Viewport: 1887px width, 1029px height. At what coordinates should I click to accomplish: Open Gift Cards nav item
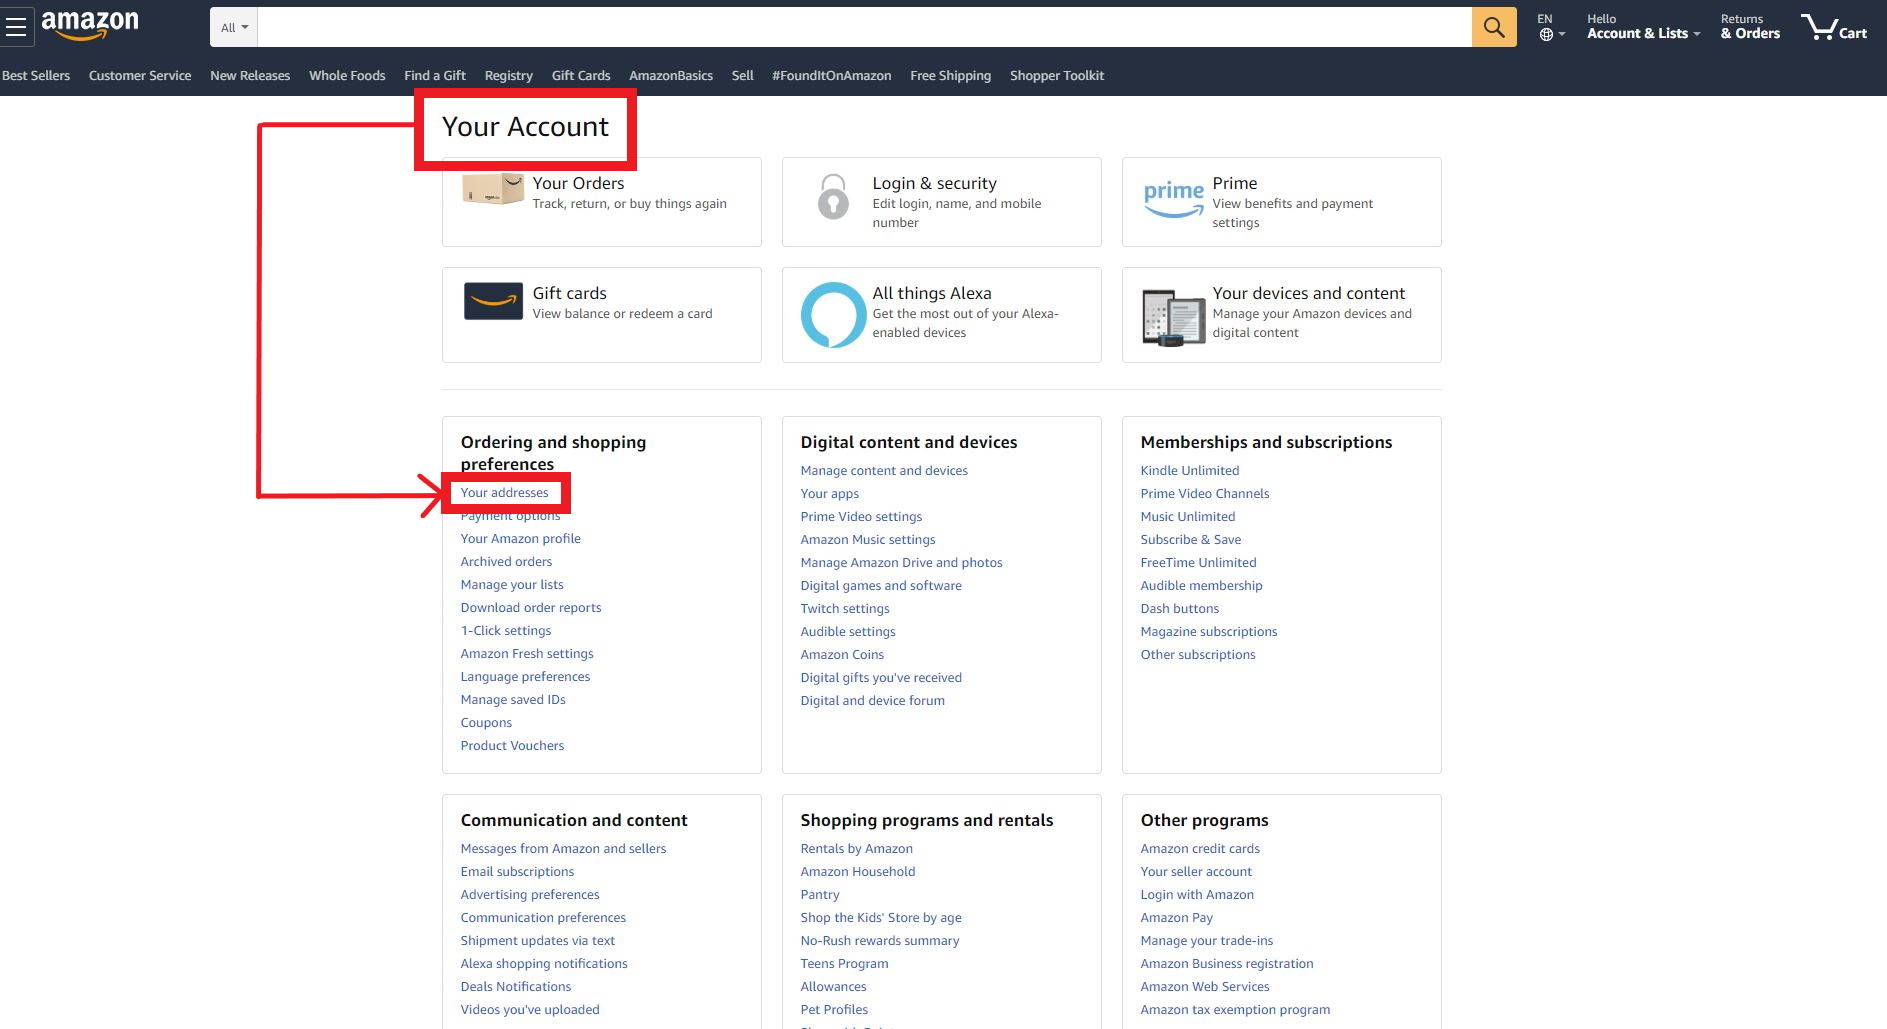pyautogui.click(x=581, y=75)
